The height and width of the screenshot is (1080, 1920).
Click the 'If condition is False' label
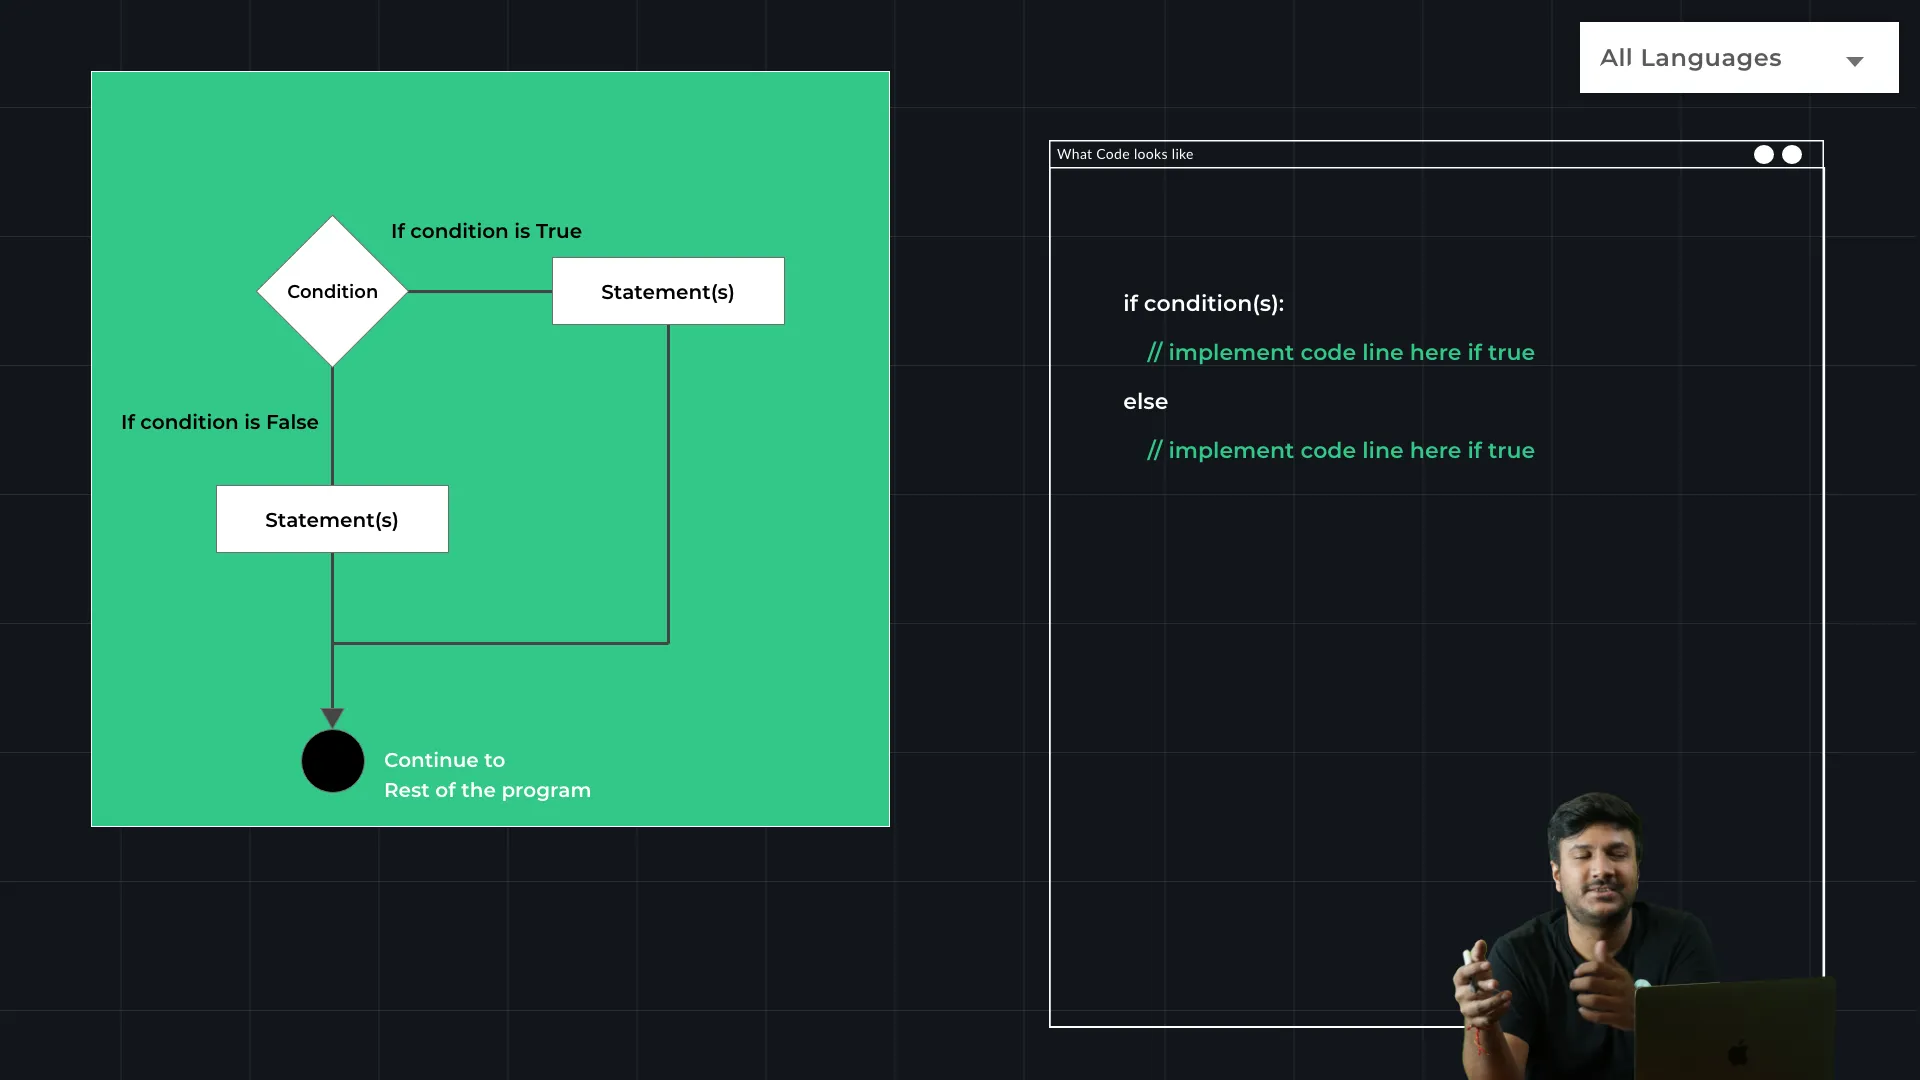point(220,422)
